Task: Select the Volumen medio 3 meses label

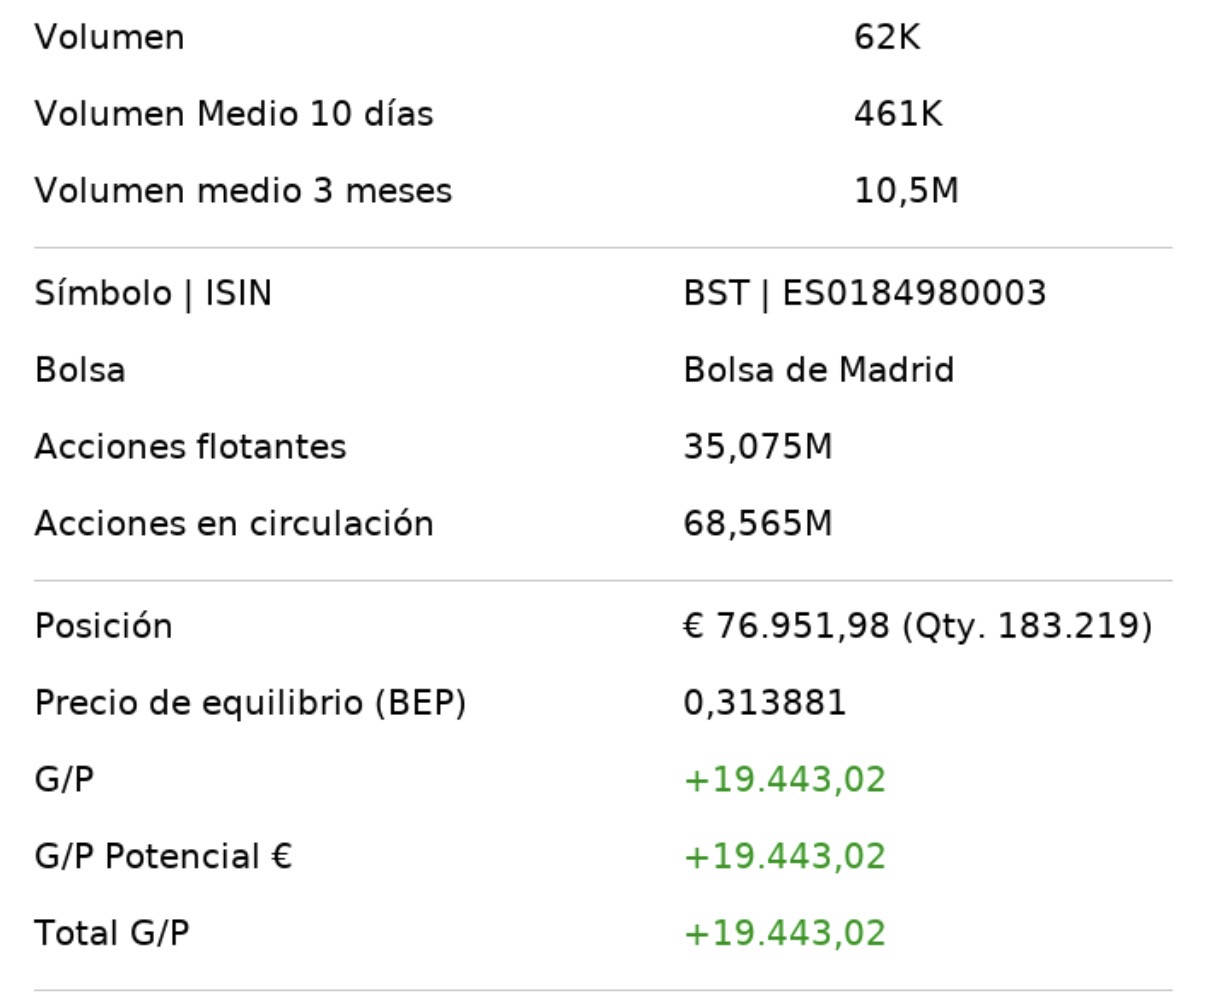Action: pos(243,191)
